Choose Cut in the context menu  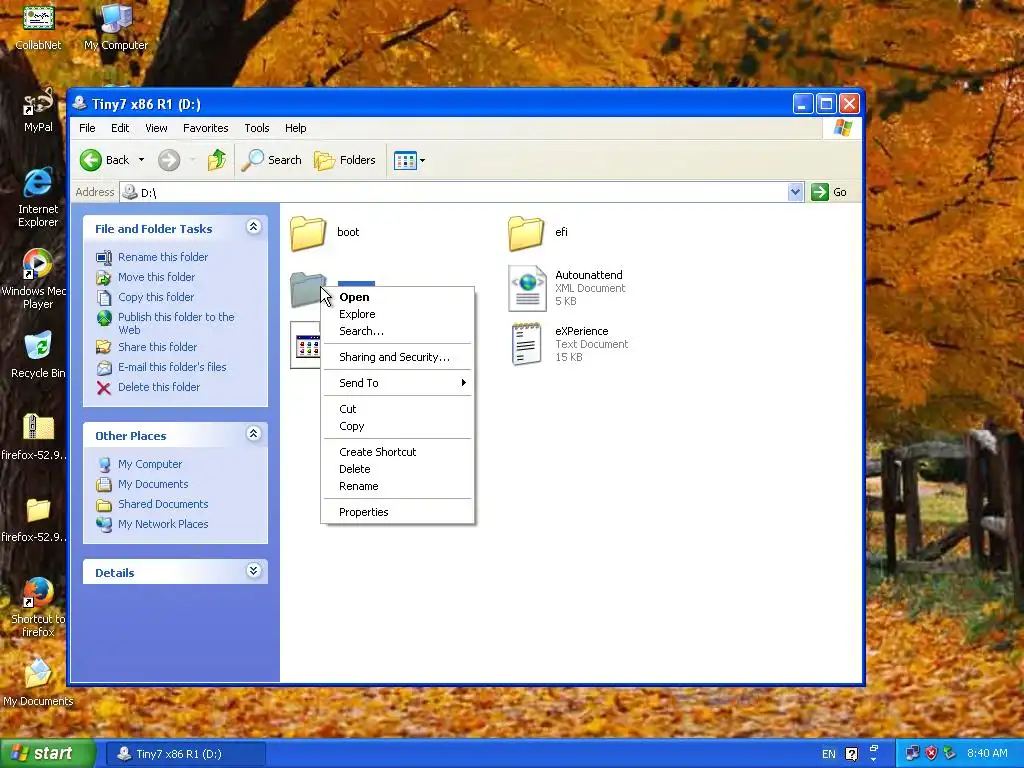pyautogui.click(x=397, y=409)
